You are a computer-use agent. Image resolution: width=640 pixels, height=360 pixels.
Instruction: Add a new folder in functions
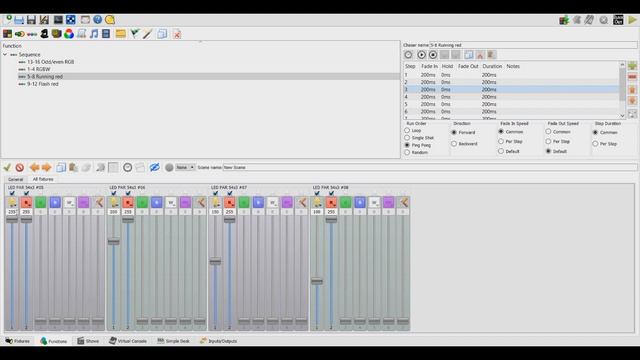[x=120, y=34]
